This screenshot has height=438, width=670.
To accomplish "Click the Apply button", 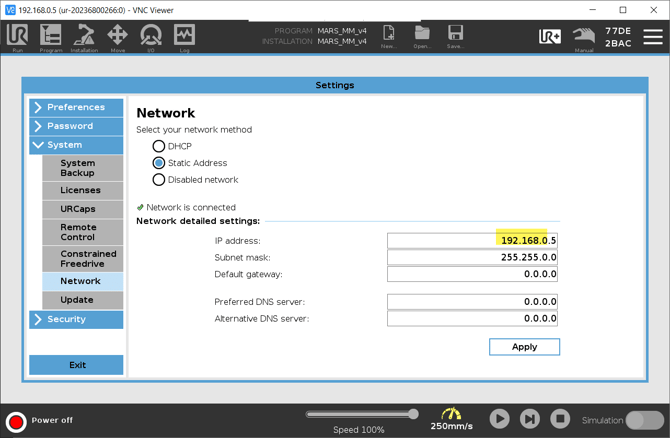I will [524, 347].
